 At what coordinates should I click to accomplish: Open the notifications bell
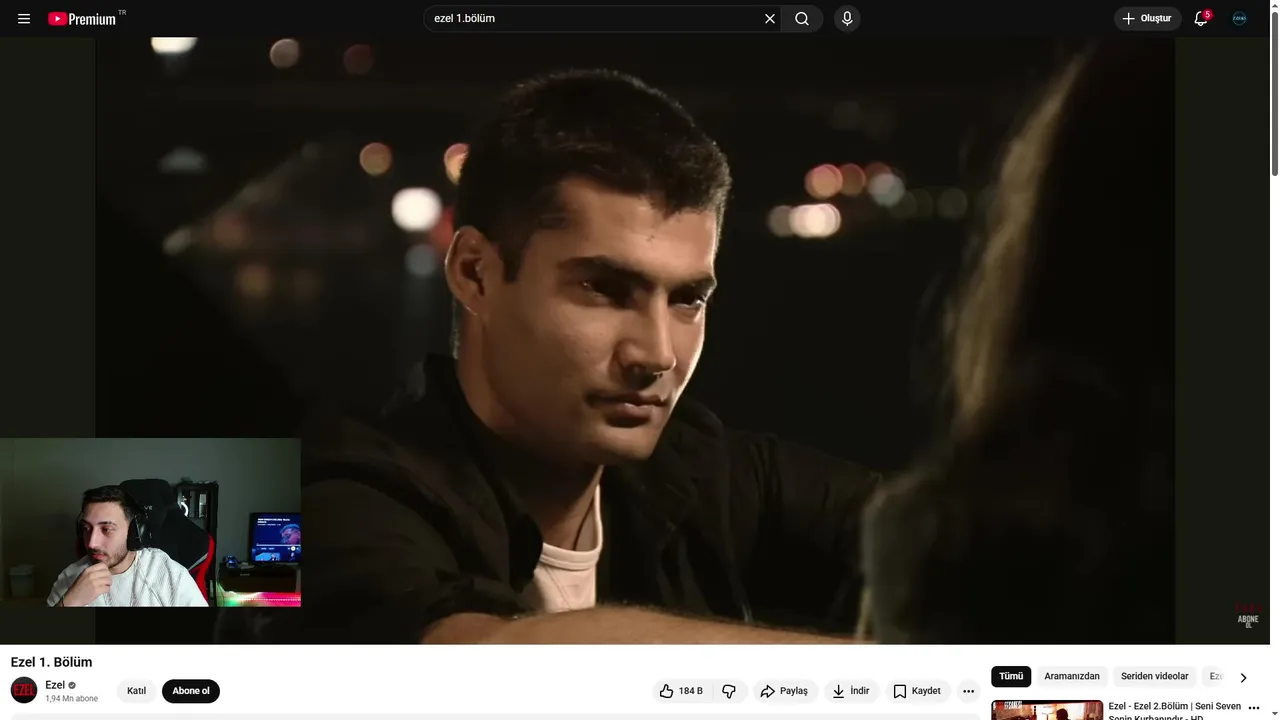click(1202, 19)
